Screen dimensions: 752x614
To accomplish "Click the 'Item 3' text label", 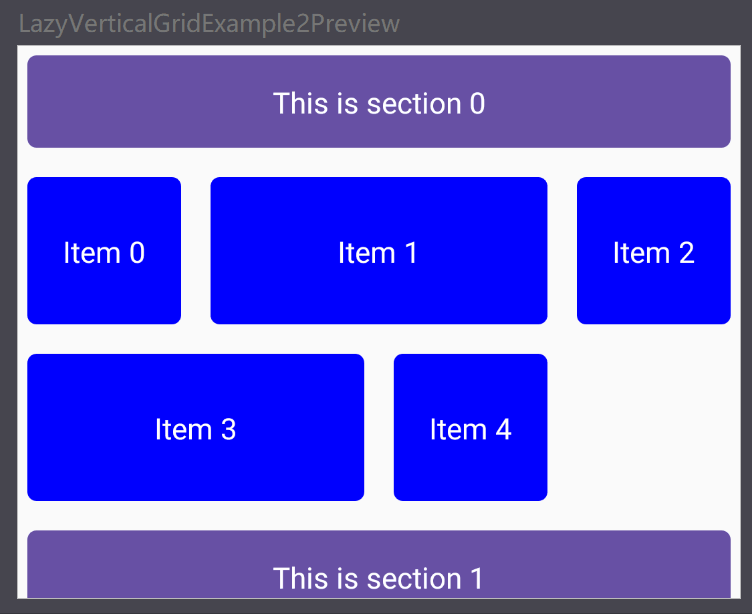I will [195, 429].
